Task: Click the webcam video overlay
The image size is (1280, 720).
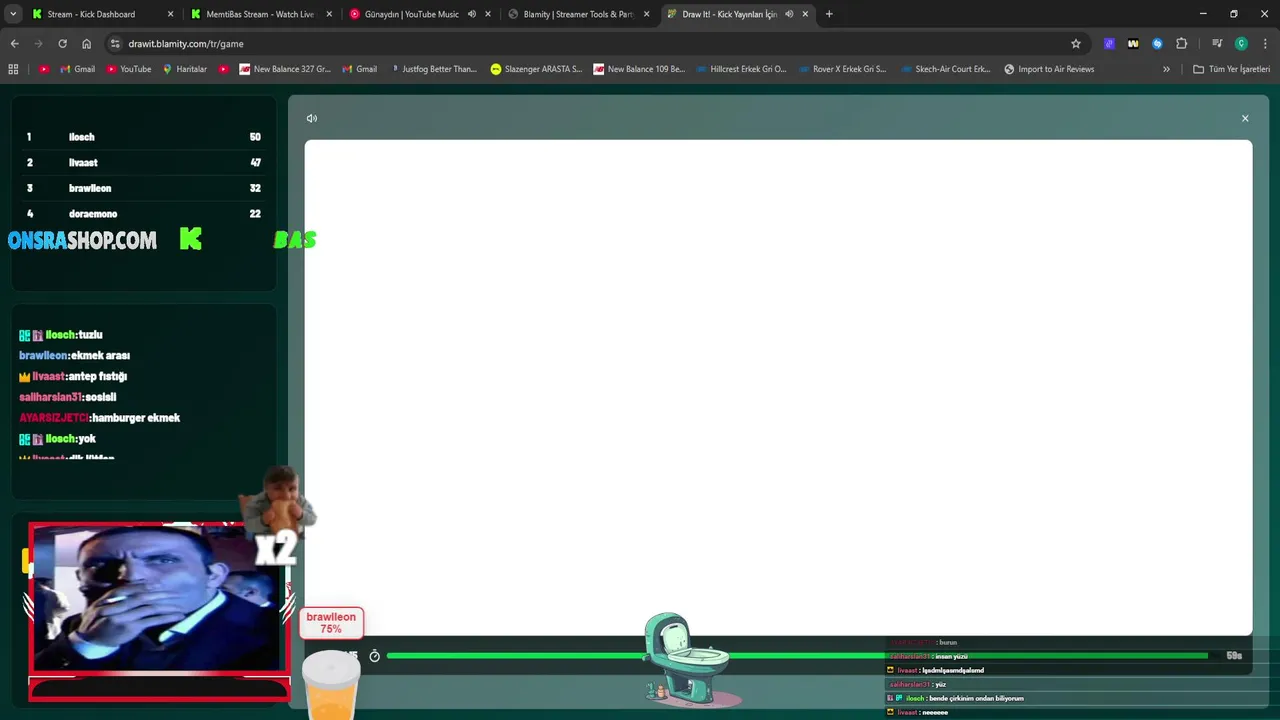Action: pyautogui.click(x=158, y=598)
